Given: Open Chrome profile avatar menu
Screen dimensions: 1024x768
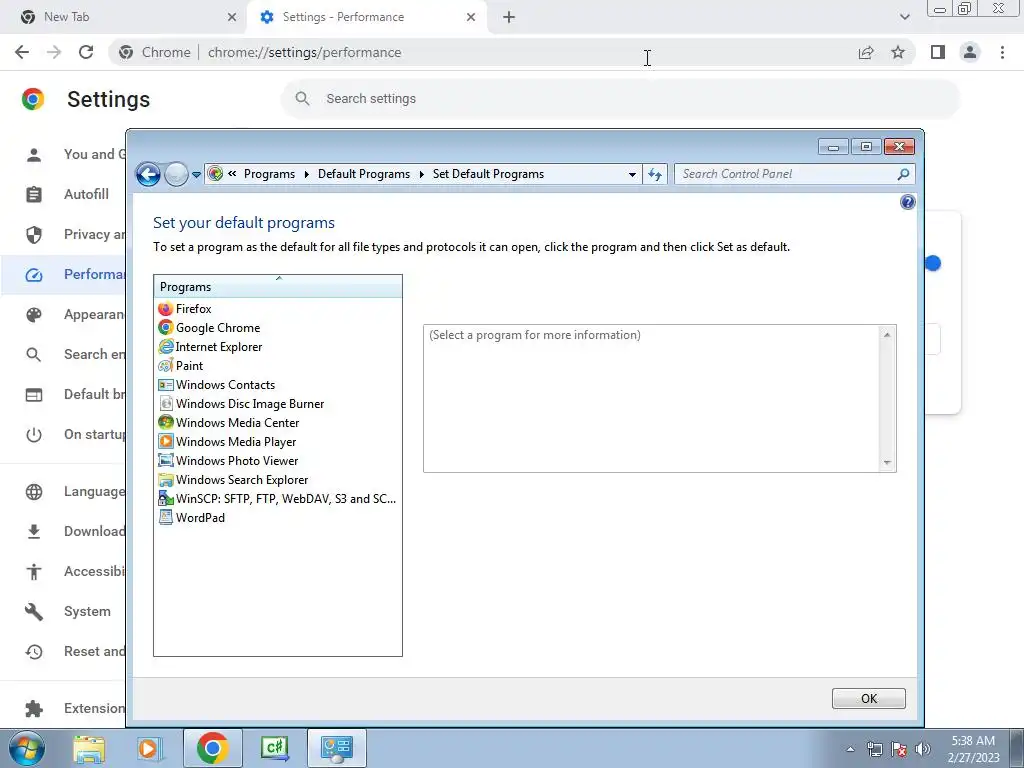Looking at the screenshot, I should click(970, 52).
